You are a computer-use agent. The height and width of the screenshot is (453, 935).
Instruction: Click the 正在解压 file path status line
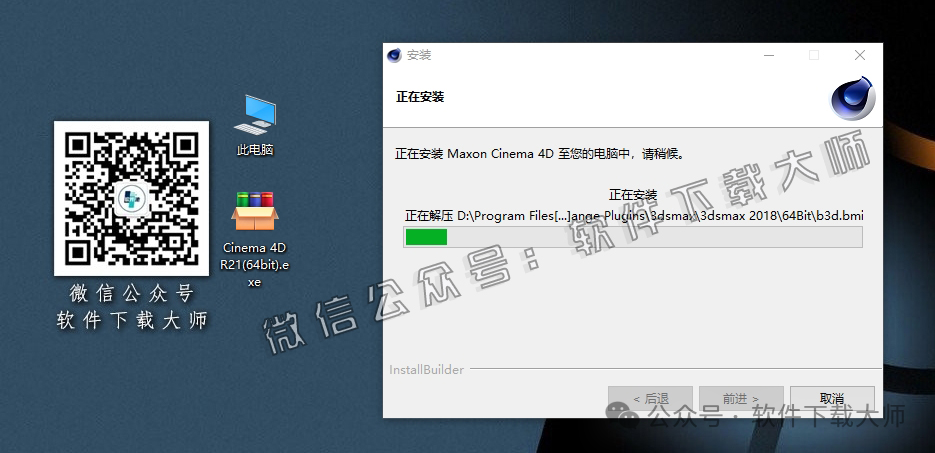634,215
